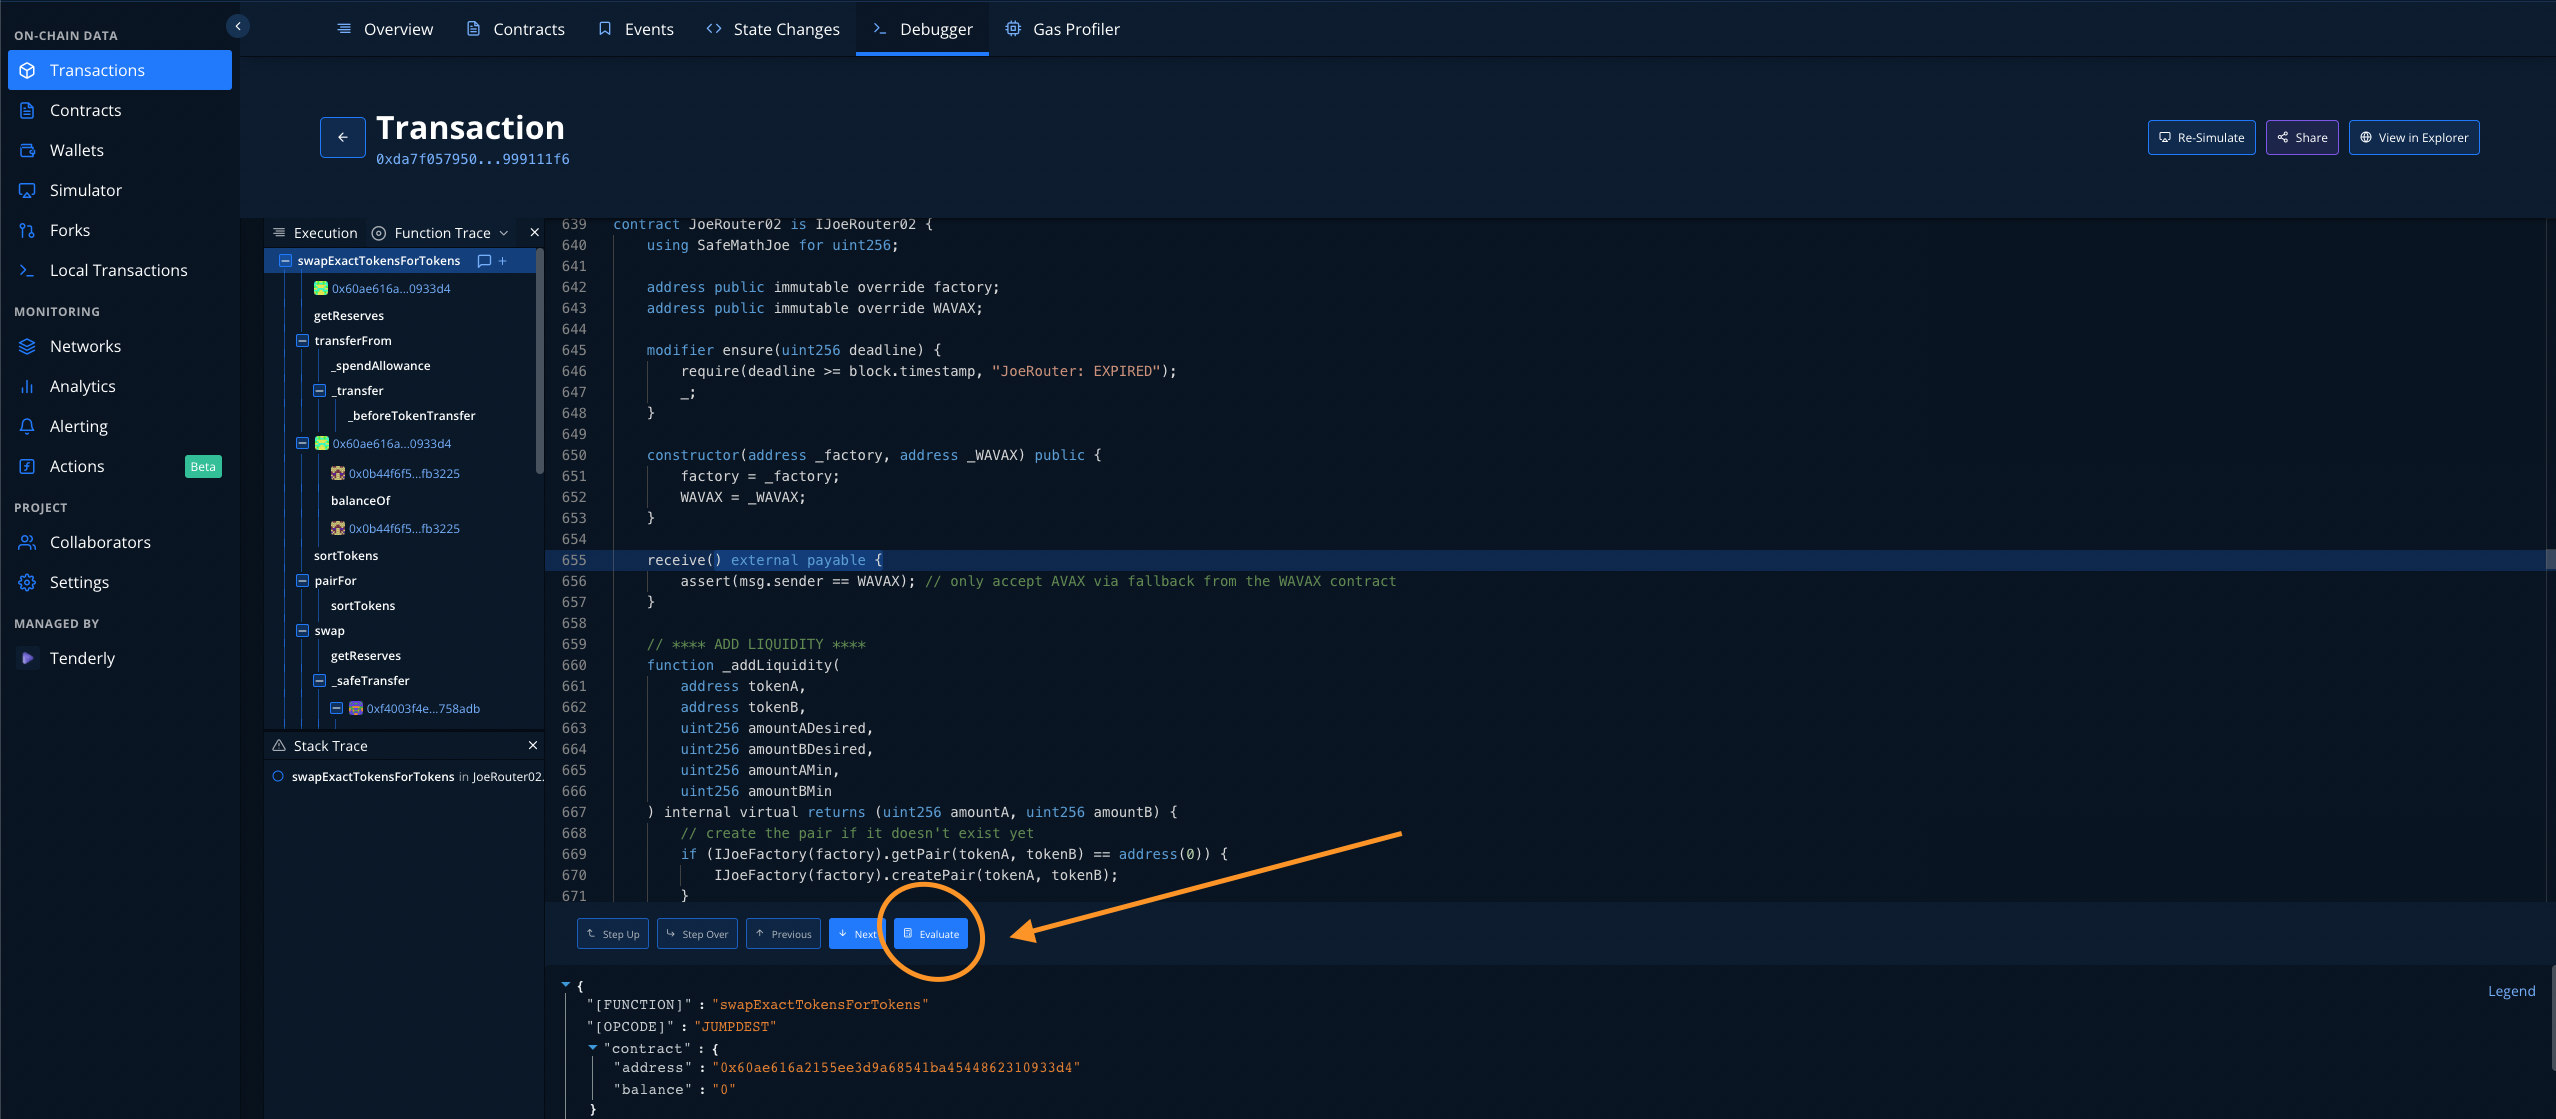Open the Forks section
This screenshot has width=2556, height=1119.
[69, 230]
